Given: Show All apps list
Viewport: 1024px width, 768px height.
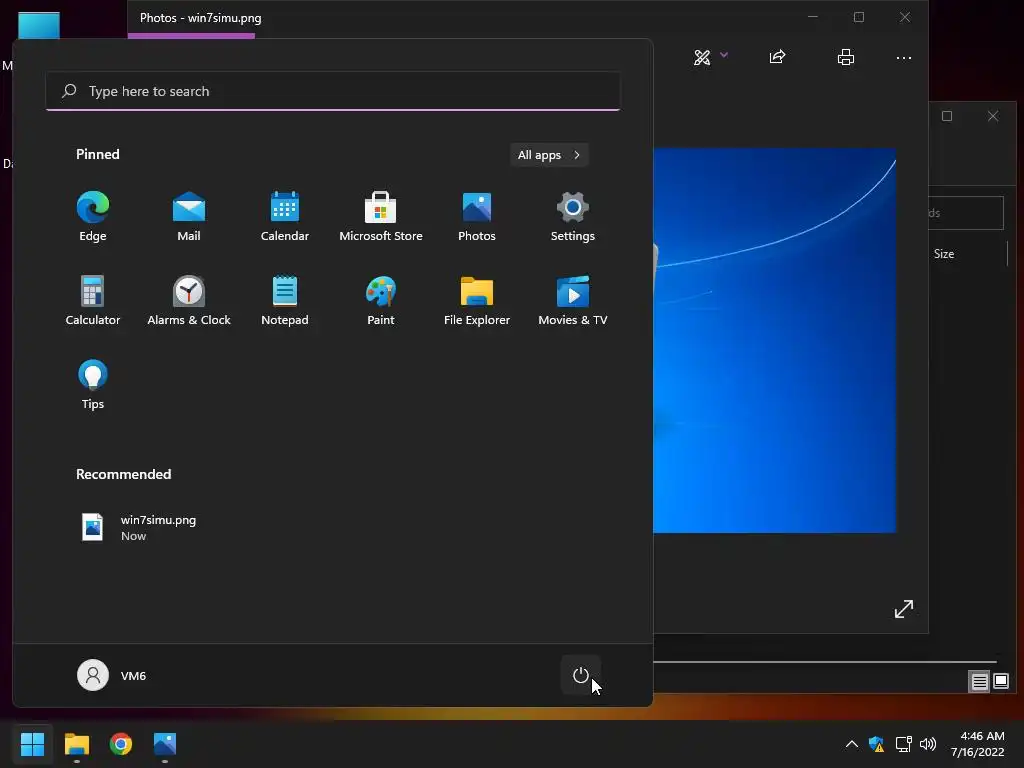Looking at the screenshot, I should pyautogui.click(x=549, y=155).
